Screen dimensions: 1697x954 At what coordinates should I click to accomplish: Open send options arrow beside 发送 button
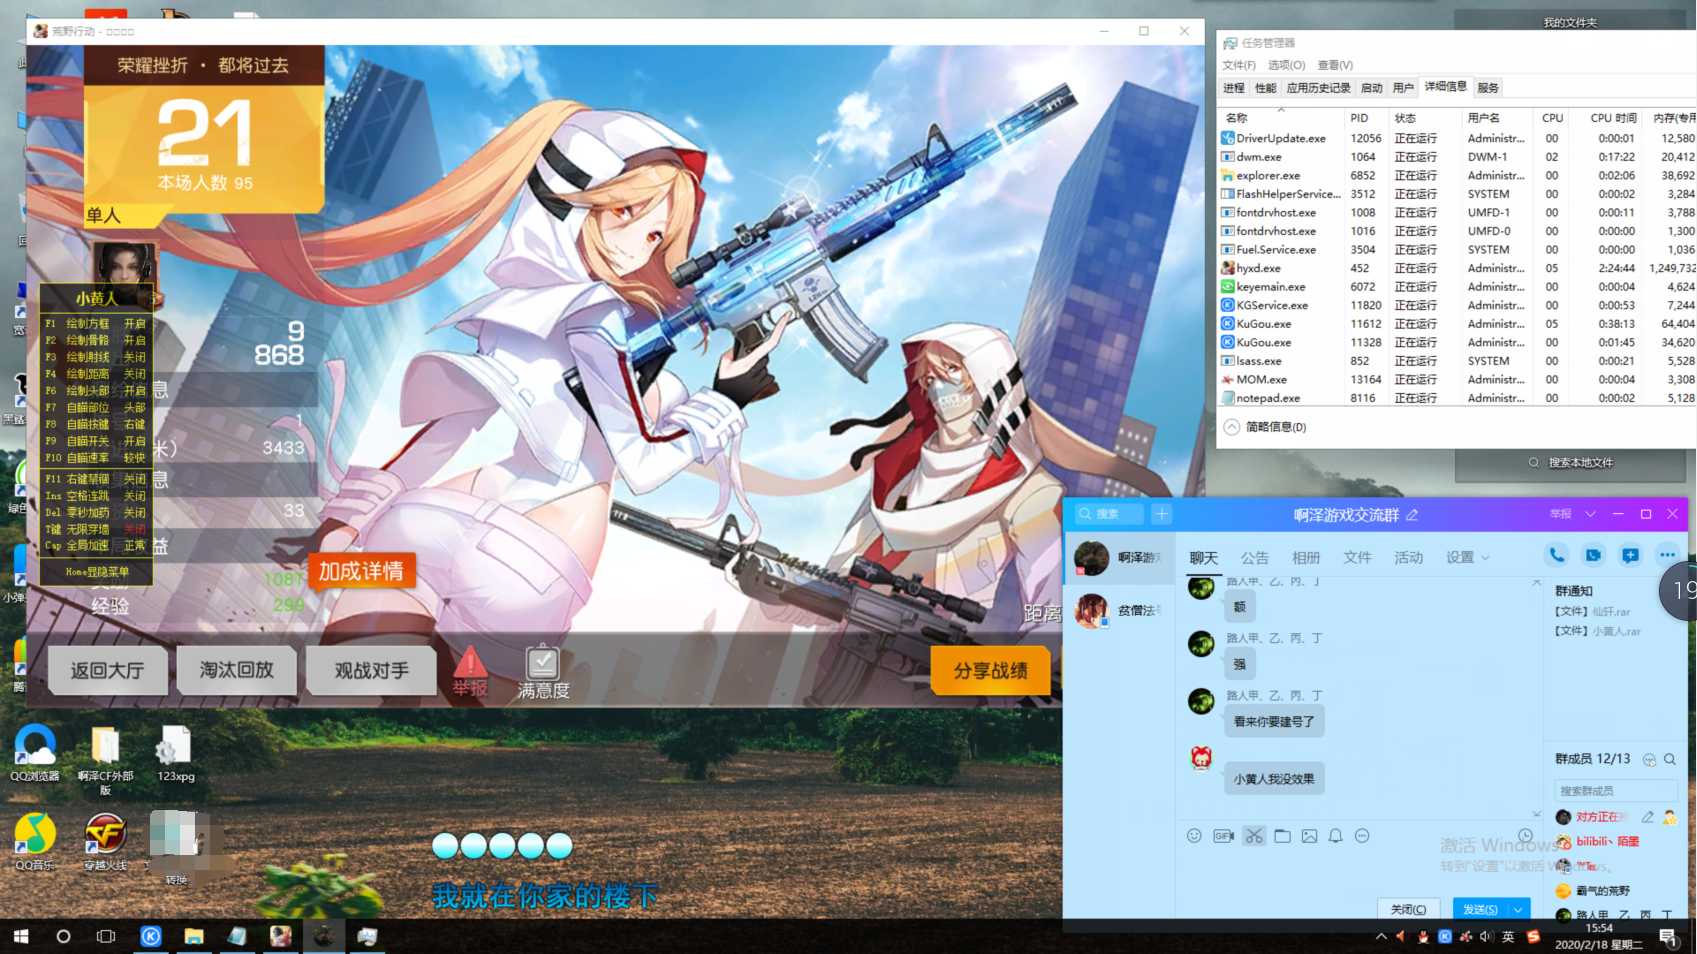click(x=1518, y=909)
